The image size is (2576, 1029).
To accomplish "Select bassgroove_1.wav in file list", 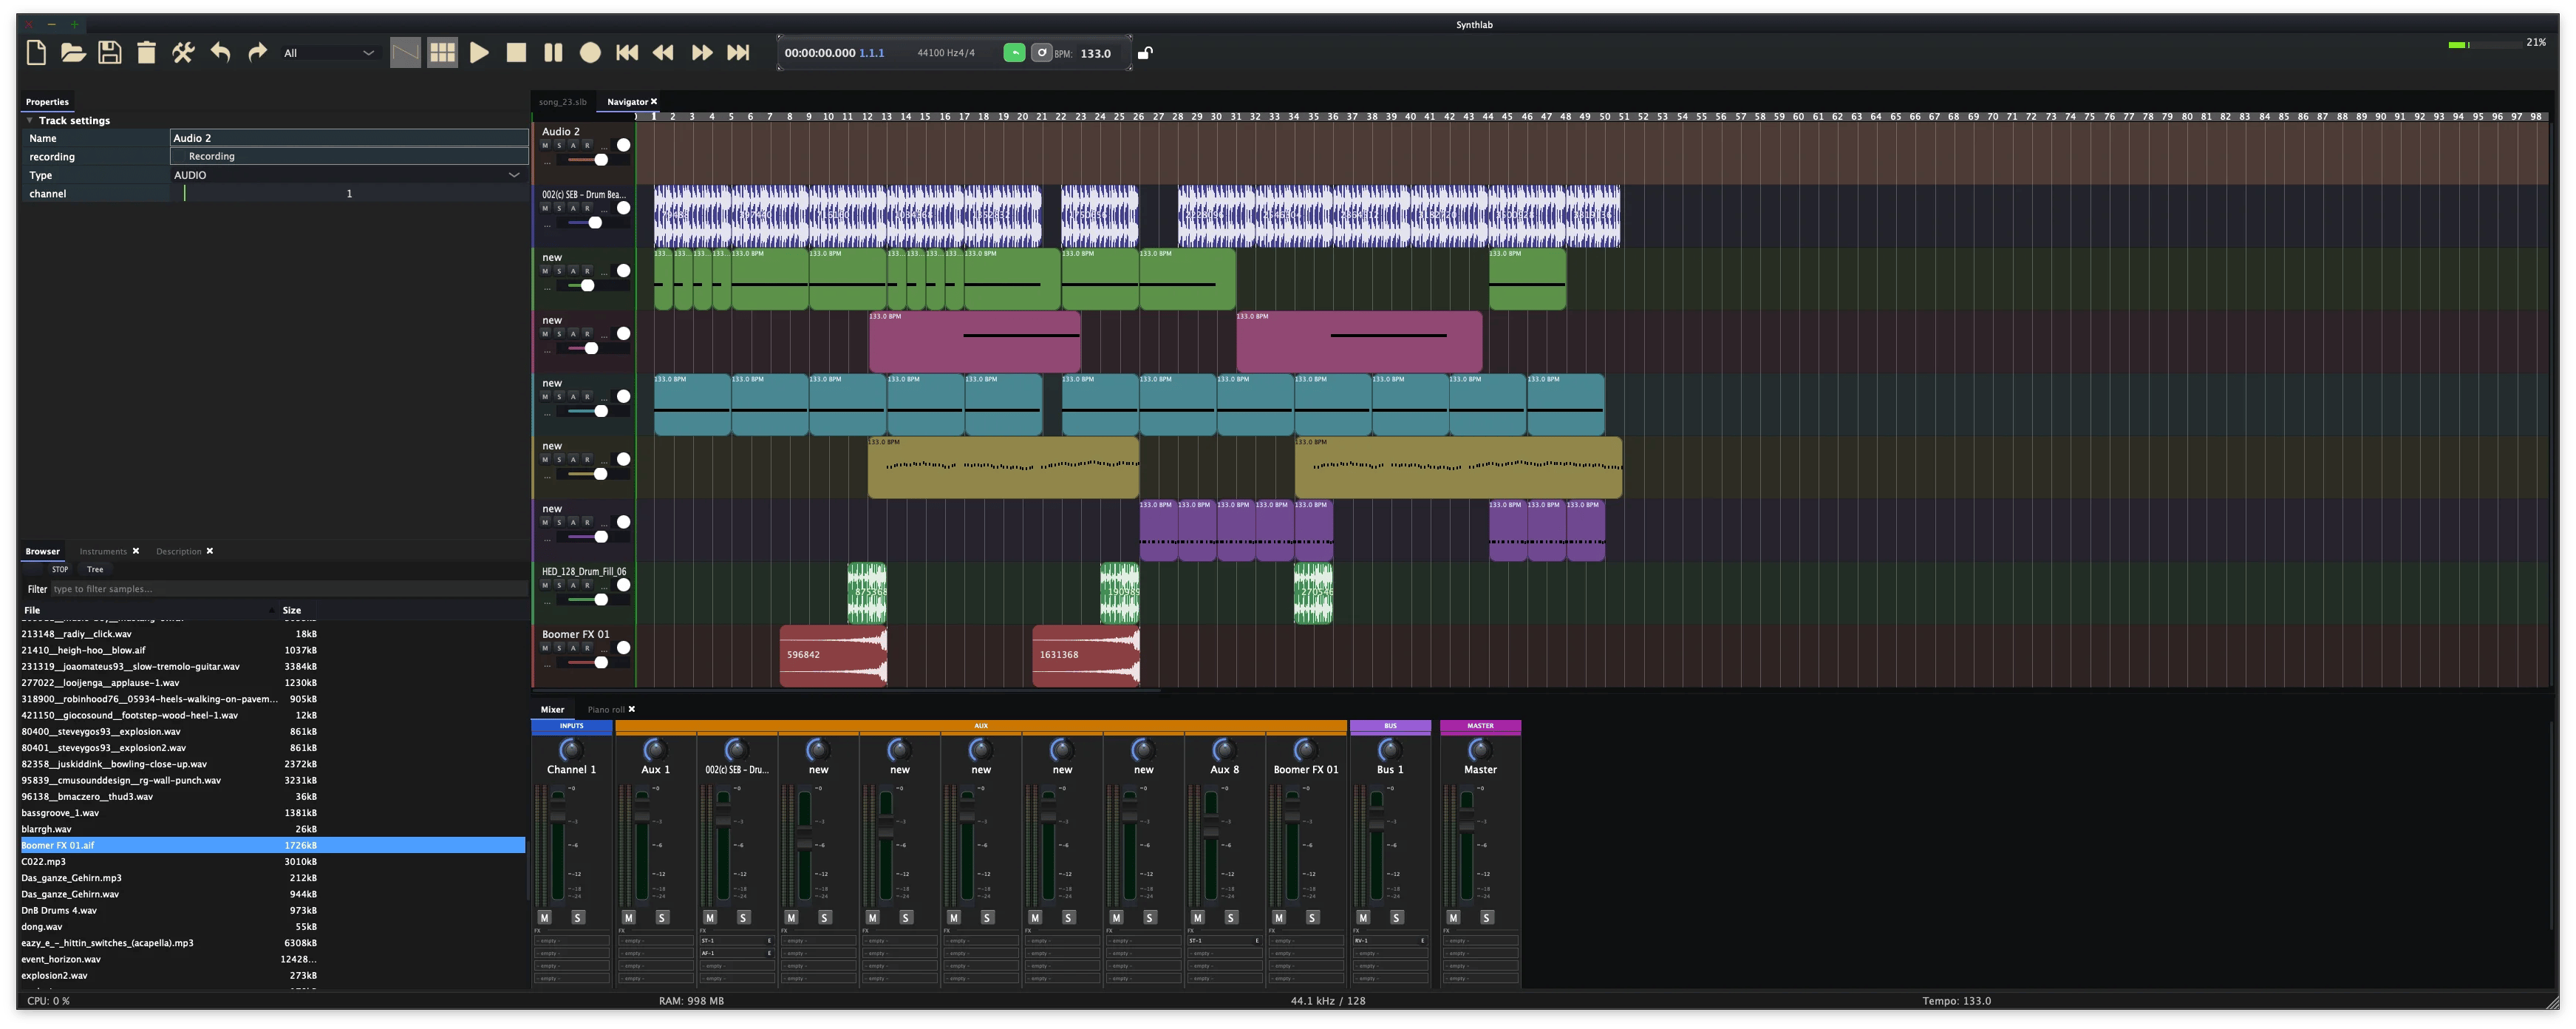I will pyautogui.click(x=272, y=813).
